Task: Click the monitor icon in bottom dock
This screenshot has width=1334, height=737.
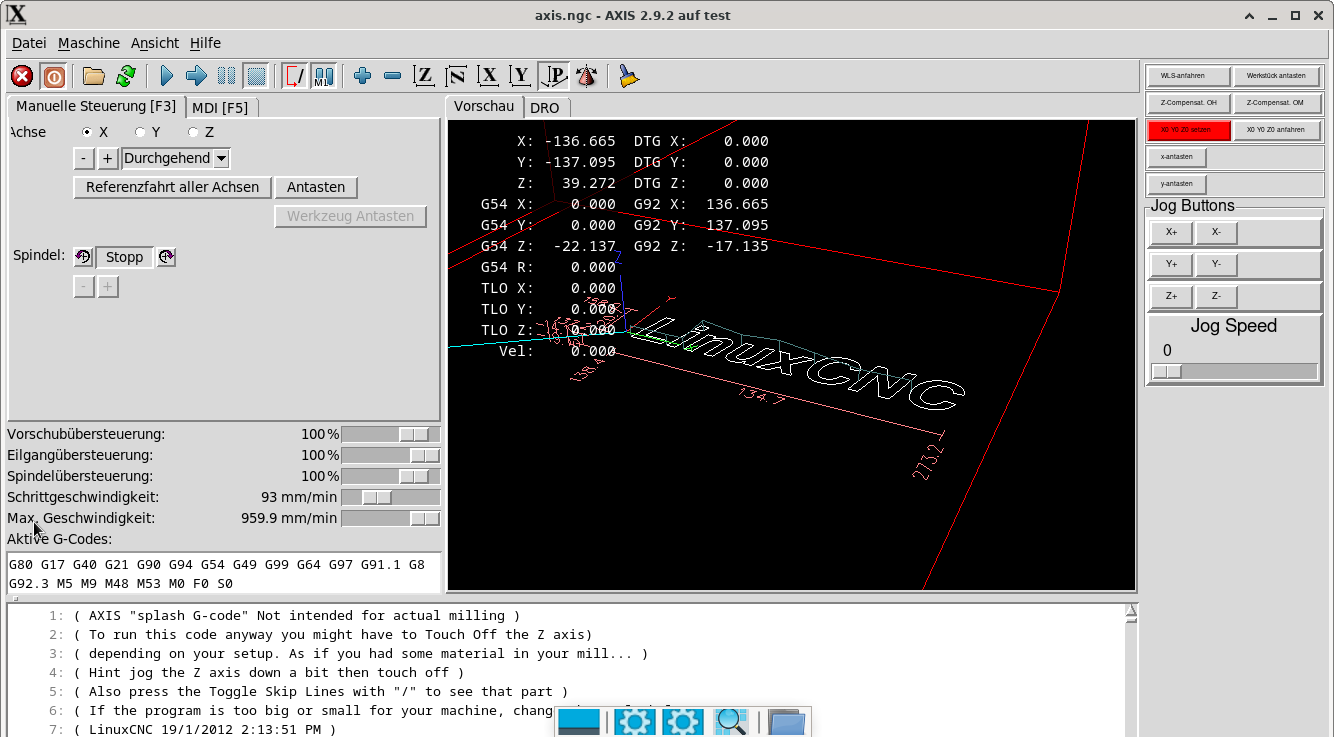Action: click(x=578, y=722)
